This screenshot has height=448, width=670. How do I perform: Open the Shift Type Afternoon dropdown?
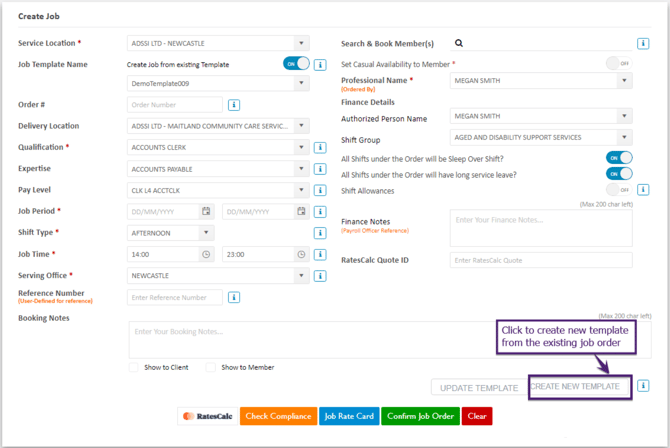(x=170, y=233)
